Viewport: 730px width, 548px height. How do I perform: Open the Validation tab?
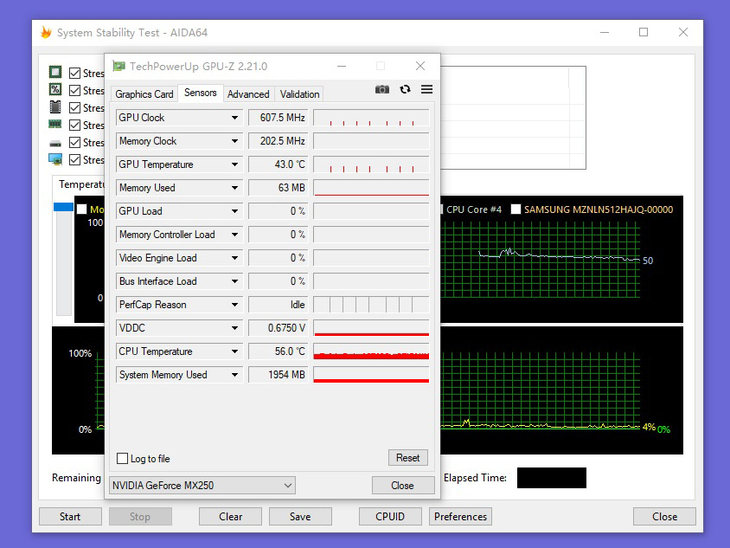[299, 94]
